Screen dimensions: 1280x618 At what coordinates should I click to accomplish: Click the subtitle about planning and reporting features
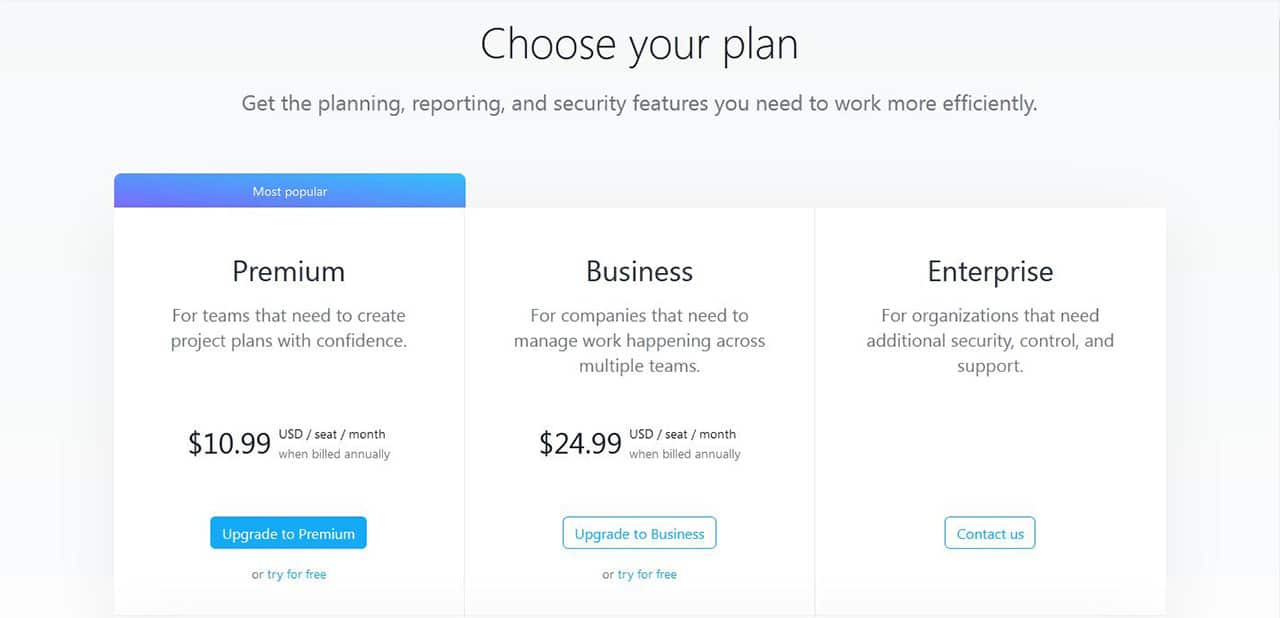click(x=639, y=103)
